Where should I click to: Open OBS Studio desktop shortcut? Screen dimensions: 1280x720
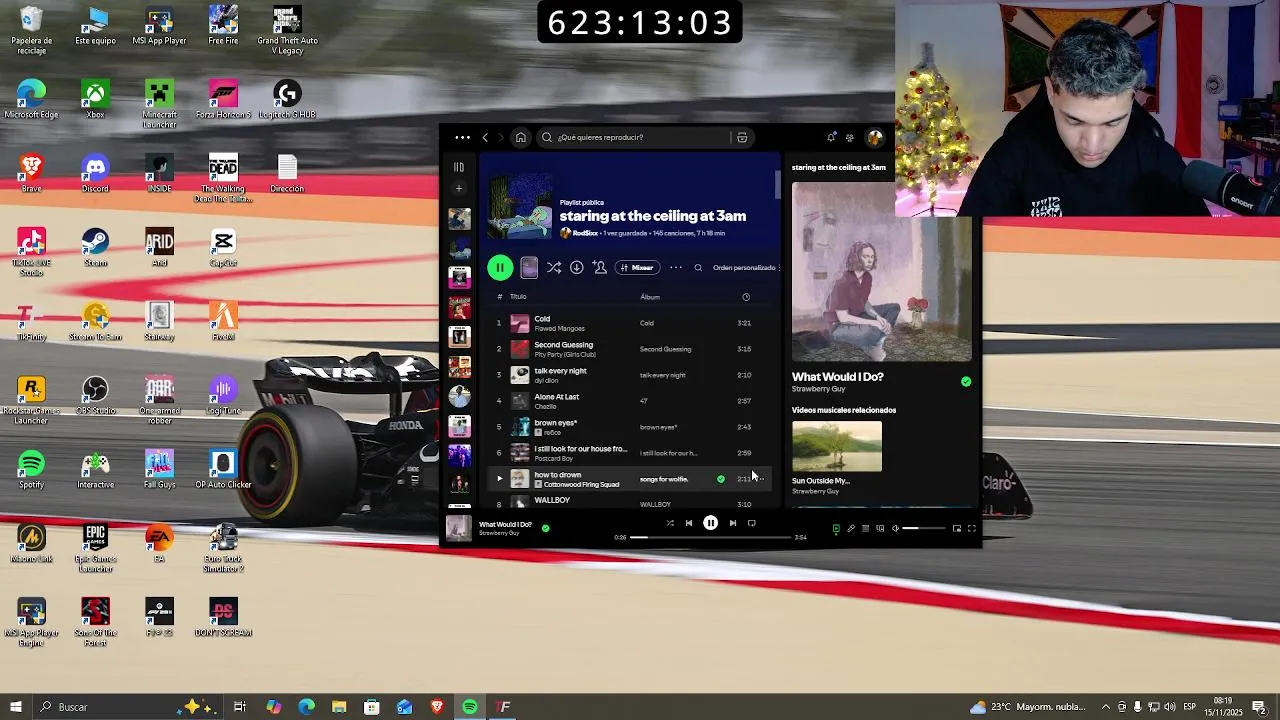point(95,396)
